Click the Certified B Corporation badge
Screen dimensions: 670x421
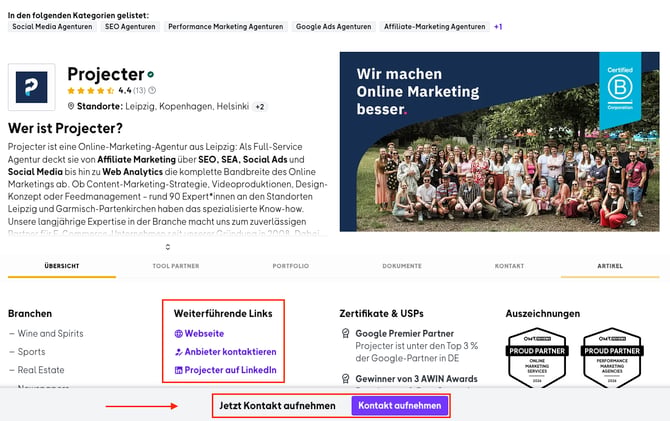[620, 90]
